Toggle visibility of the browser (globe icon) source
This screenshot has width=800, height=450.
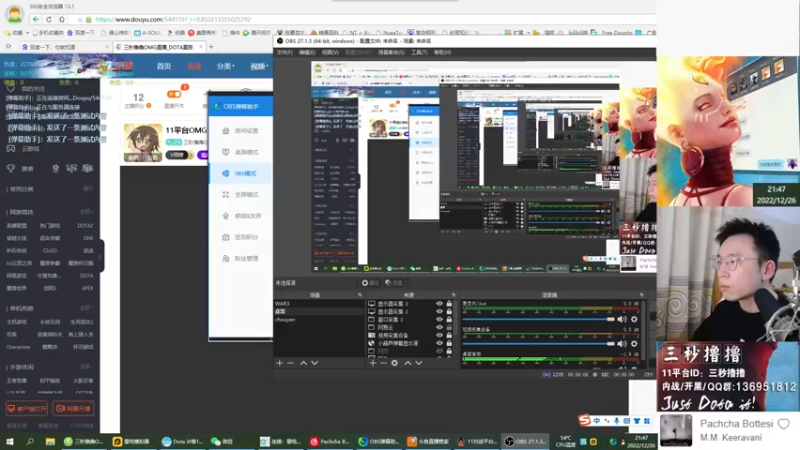(x=439, y=343)
